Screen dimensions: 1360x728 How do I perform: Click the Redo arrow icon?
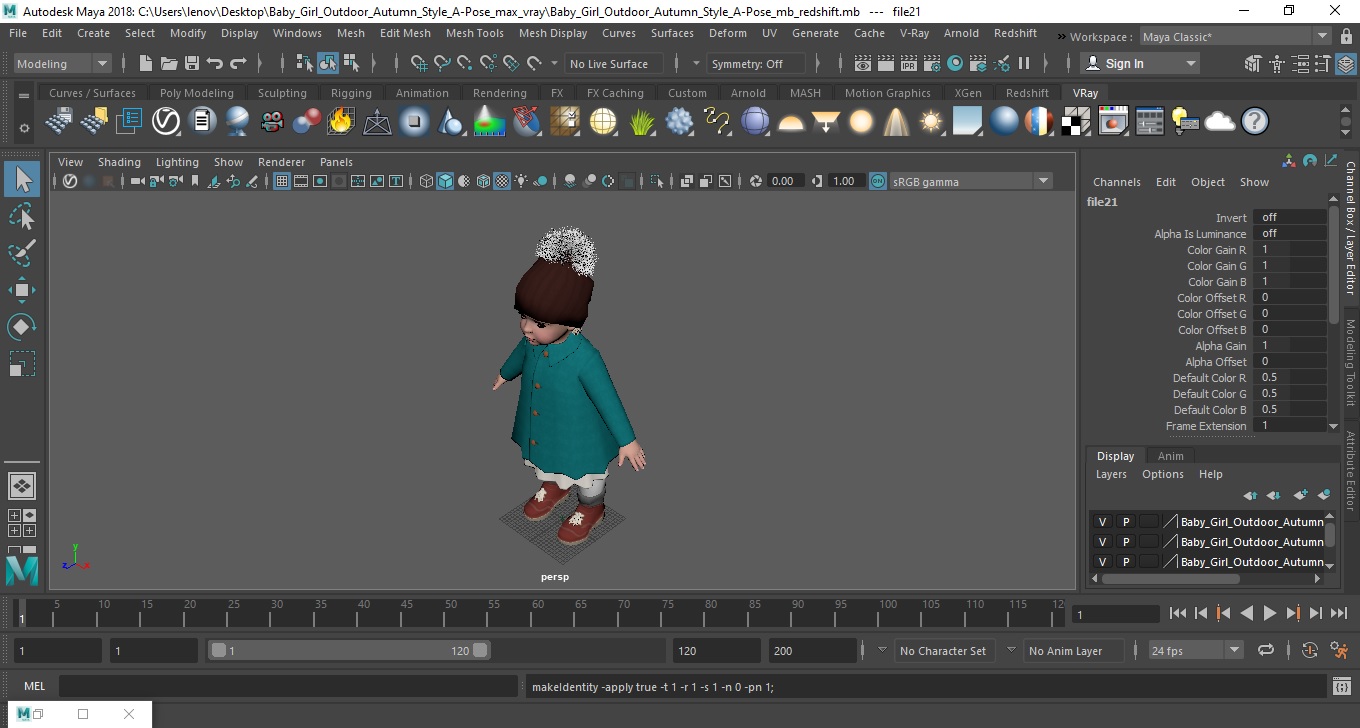(x=238, y=63)
